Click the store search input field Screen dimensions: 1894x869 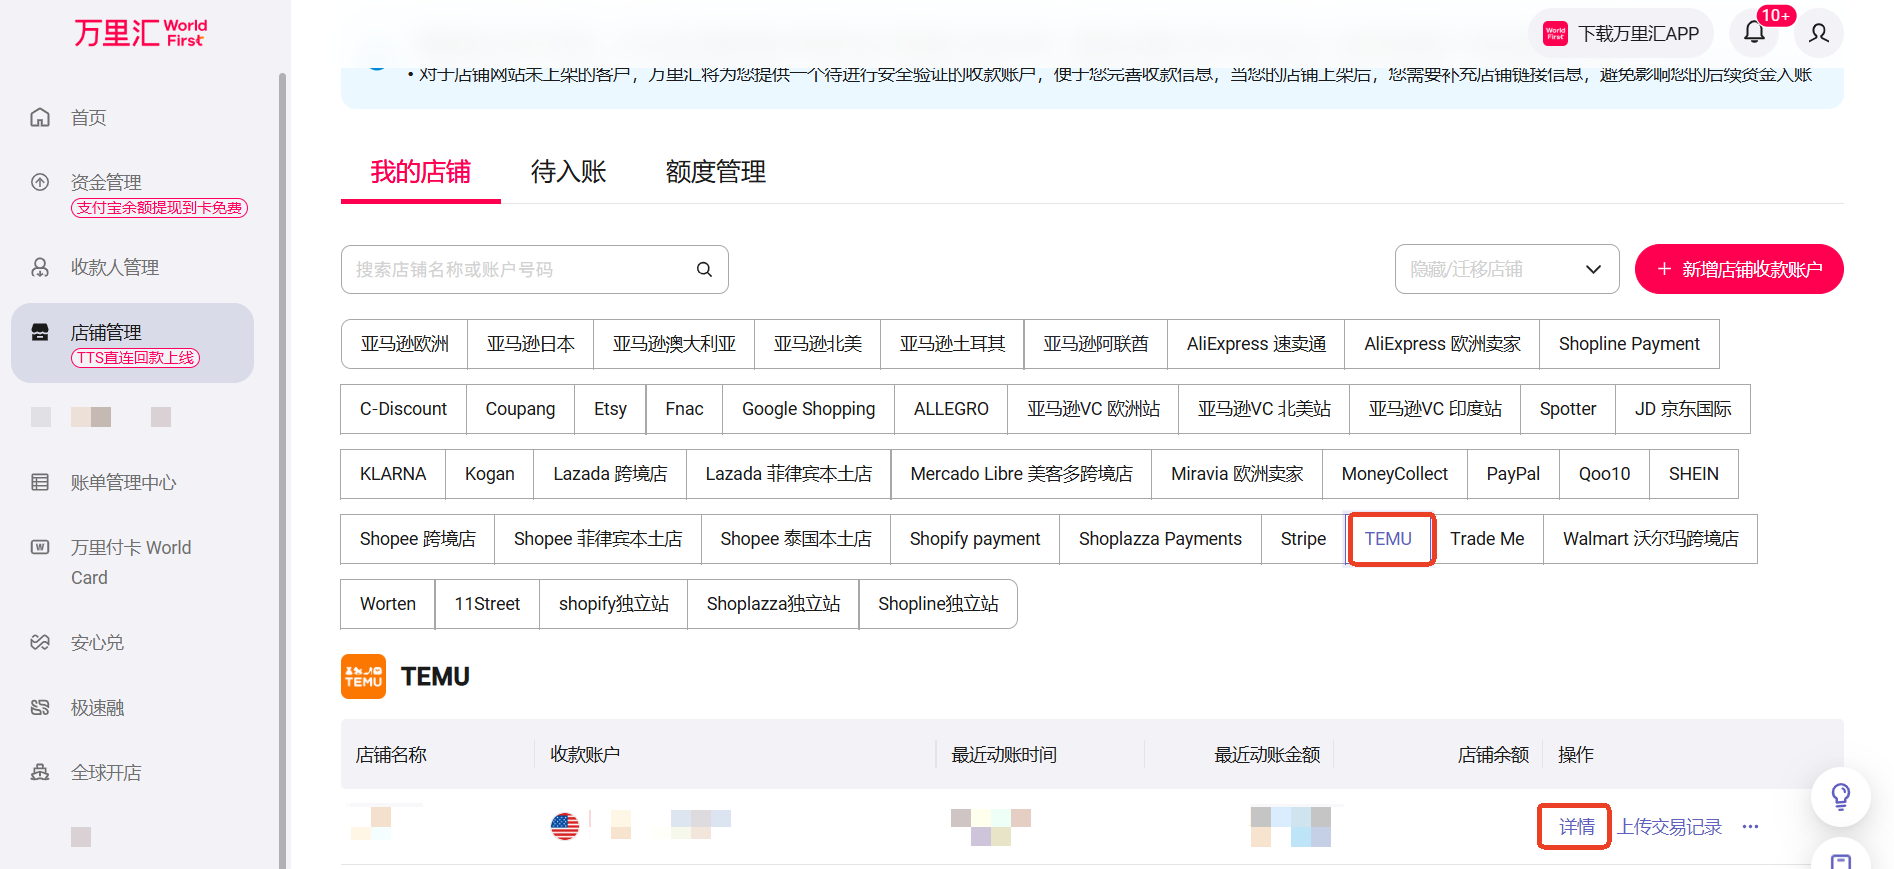pos(520,270)
